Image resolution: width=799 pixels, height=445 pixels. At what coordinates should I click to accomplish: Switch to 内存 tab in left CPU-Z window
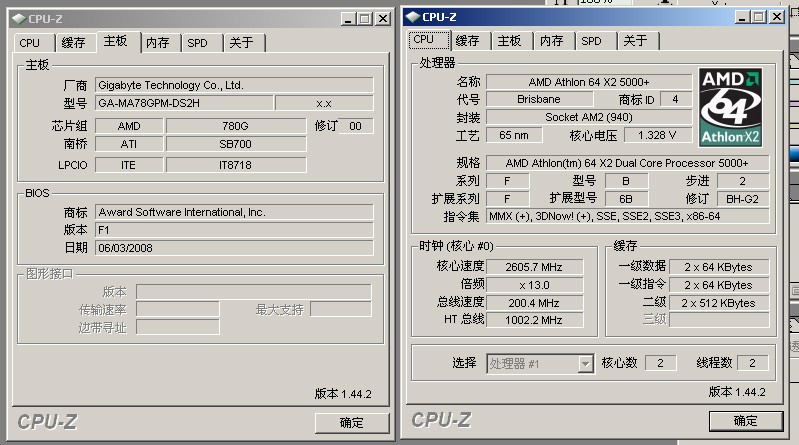click(158, 43)
